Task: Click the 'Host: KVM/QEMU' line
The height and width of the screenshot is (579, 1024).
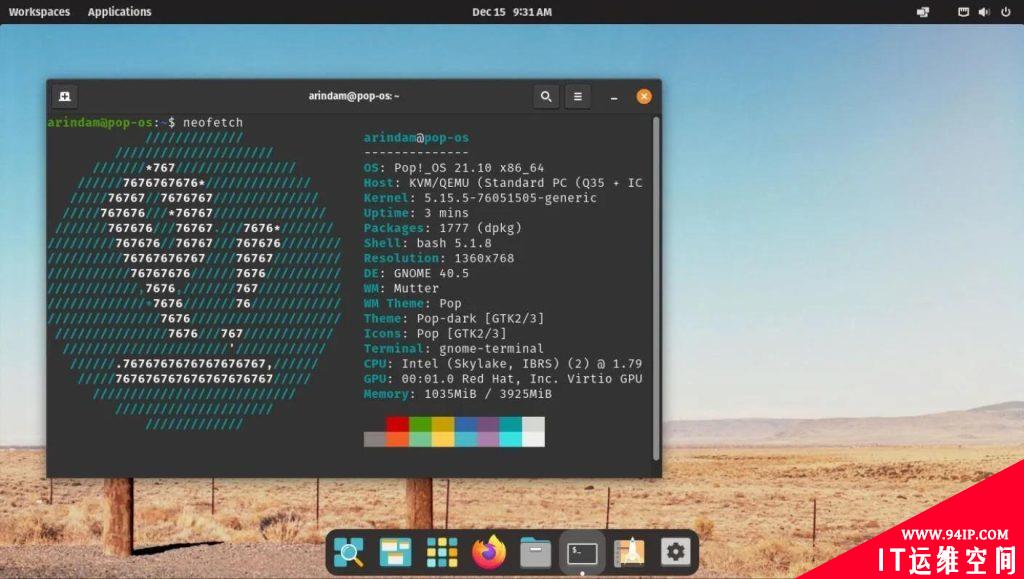Action: click(503, 183)
